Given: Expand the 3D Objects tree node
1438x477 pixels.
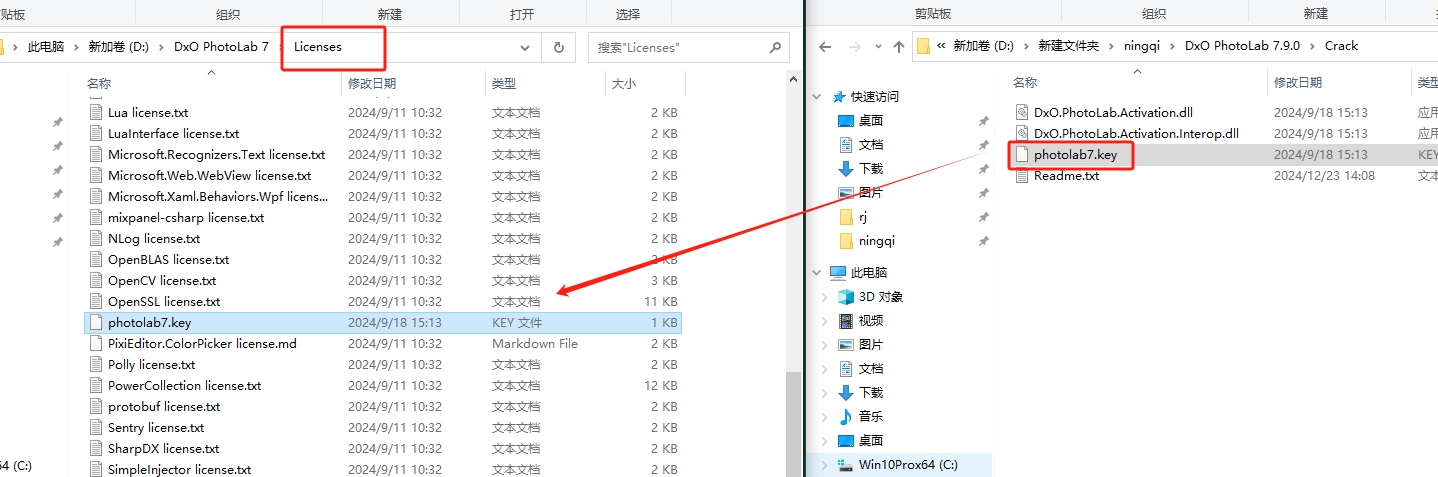Looking at the screenshot, I should point(824,296).
